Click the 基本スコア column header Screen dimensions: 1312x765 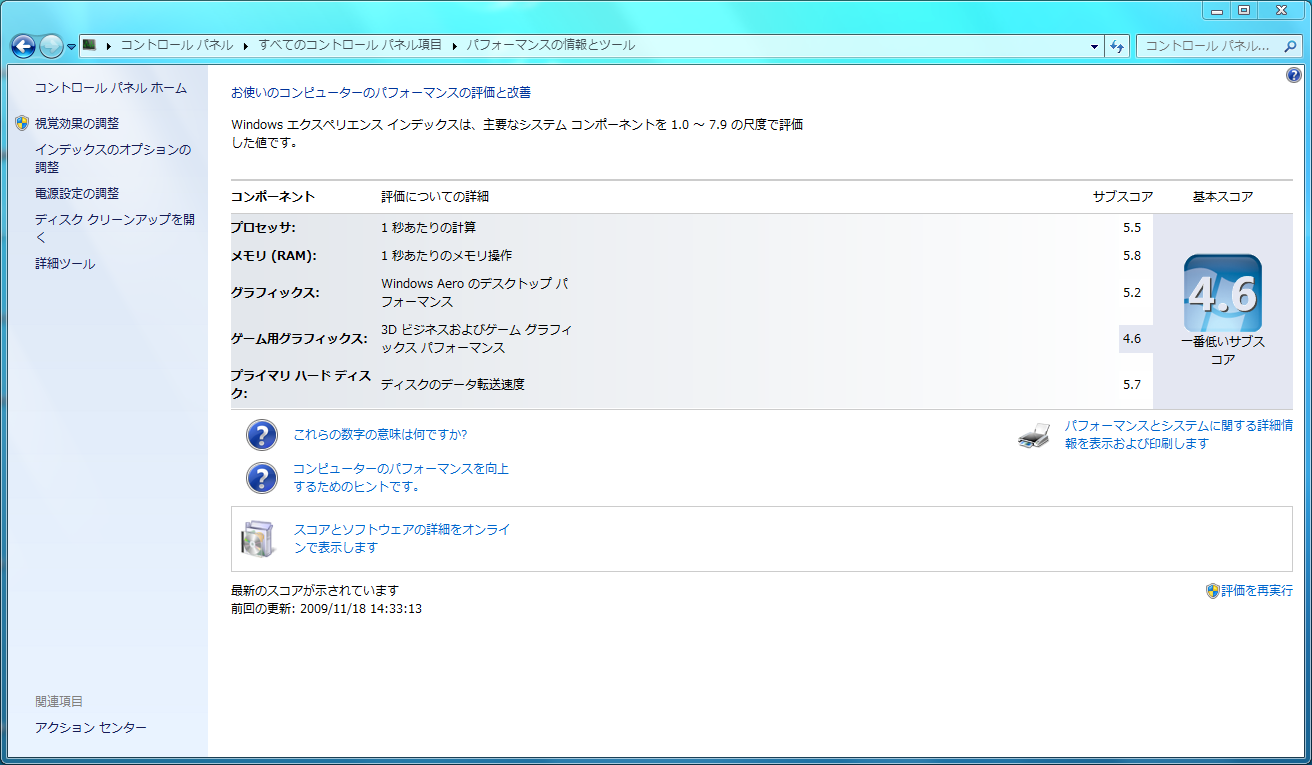1223,197
